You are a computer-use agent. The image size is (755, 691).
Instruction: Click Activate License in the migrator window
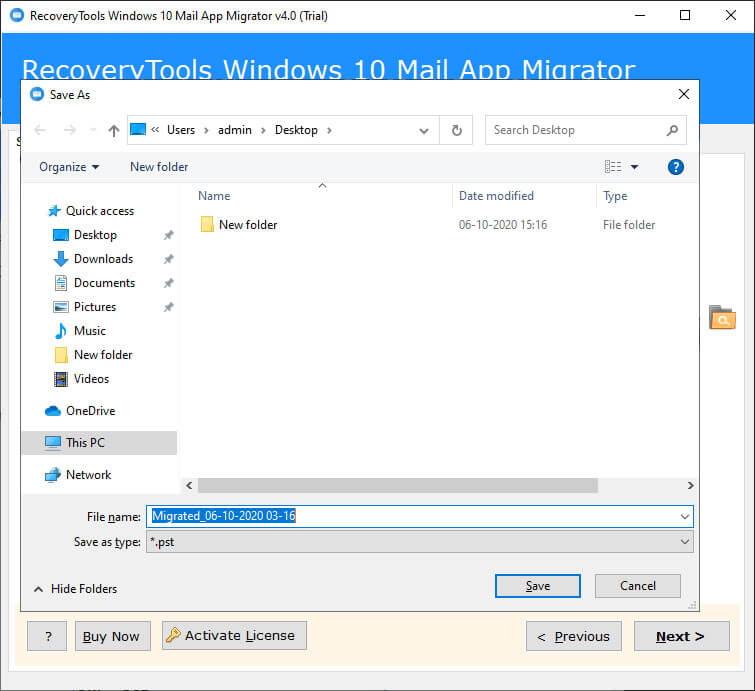click(x=234, y=636)
